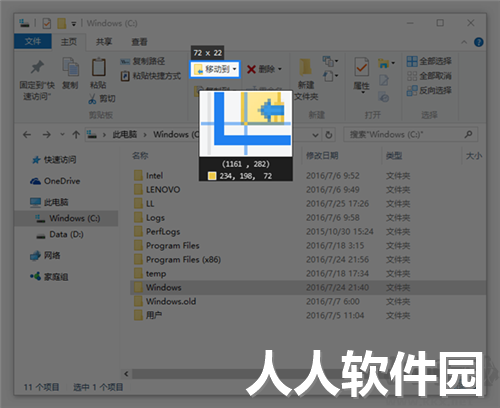Click the horizontal scrollbar left arrow
500x408 pixels.
(x=126, y=374)
